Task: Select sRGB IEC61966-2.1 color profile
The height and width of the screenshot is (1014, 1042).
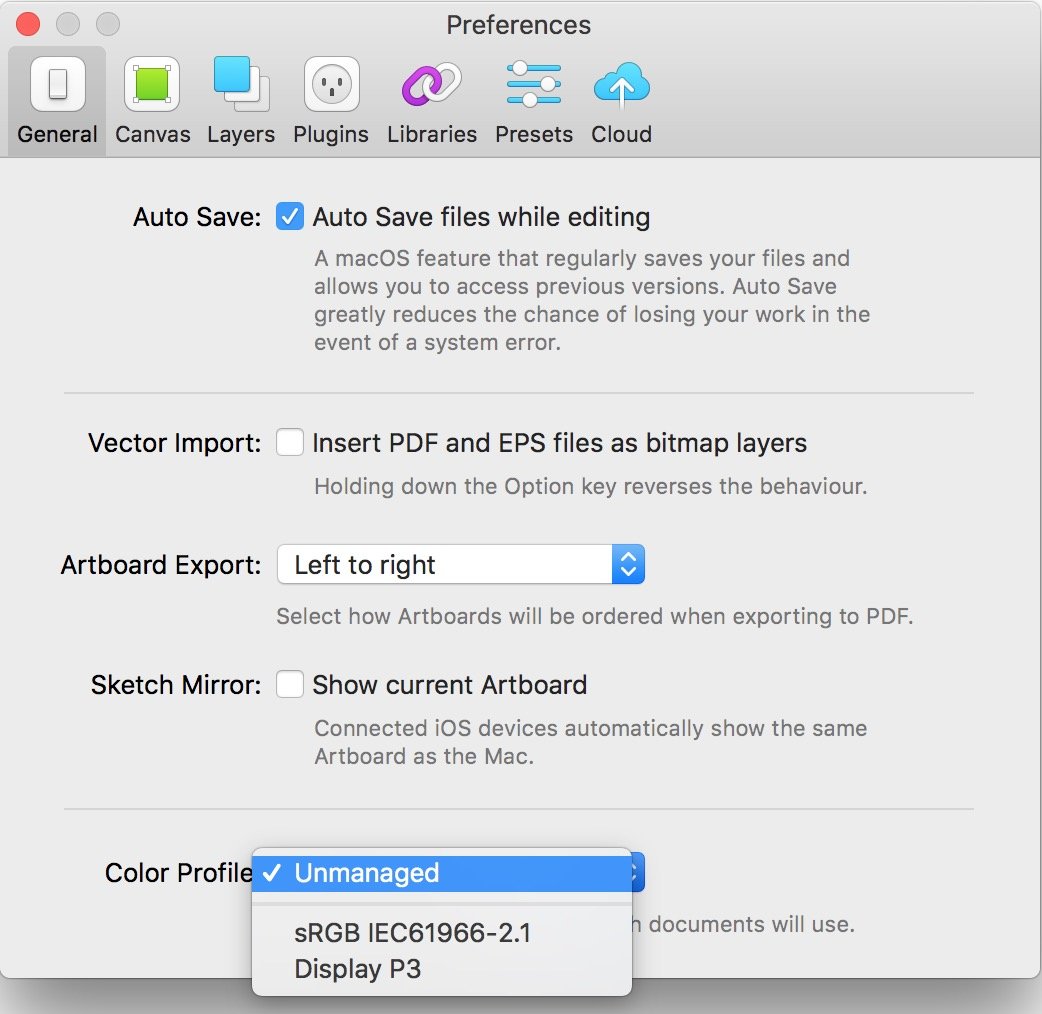Action: coord(442,933)
